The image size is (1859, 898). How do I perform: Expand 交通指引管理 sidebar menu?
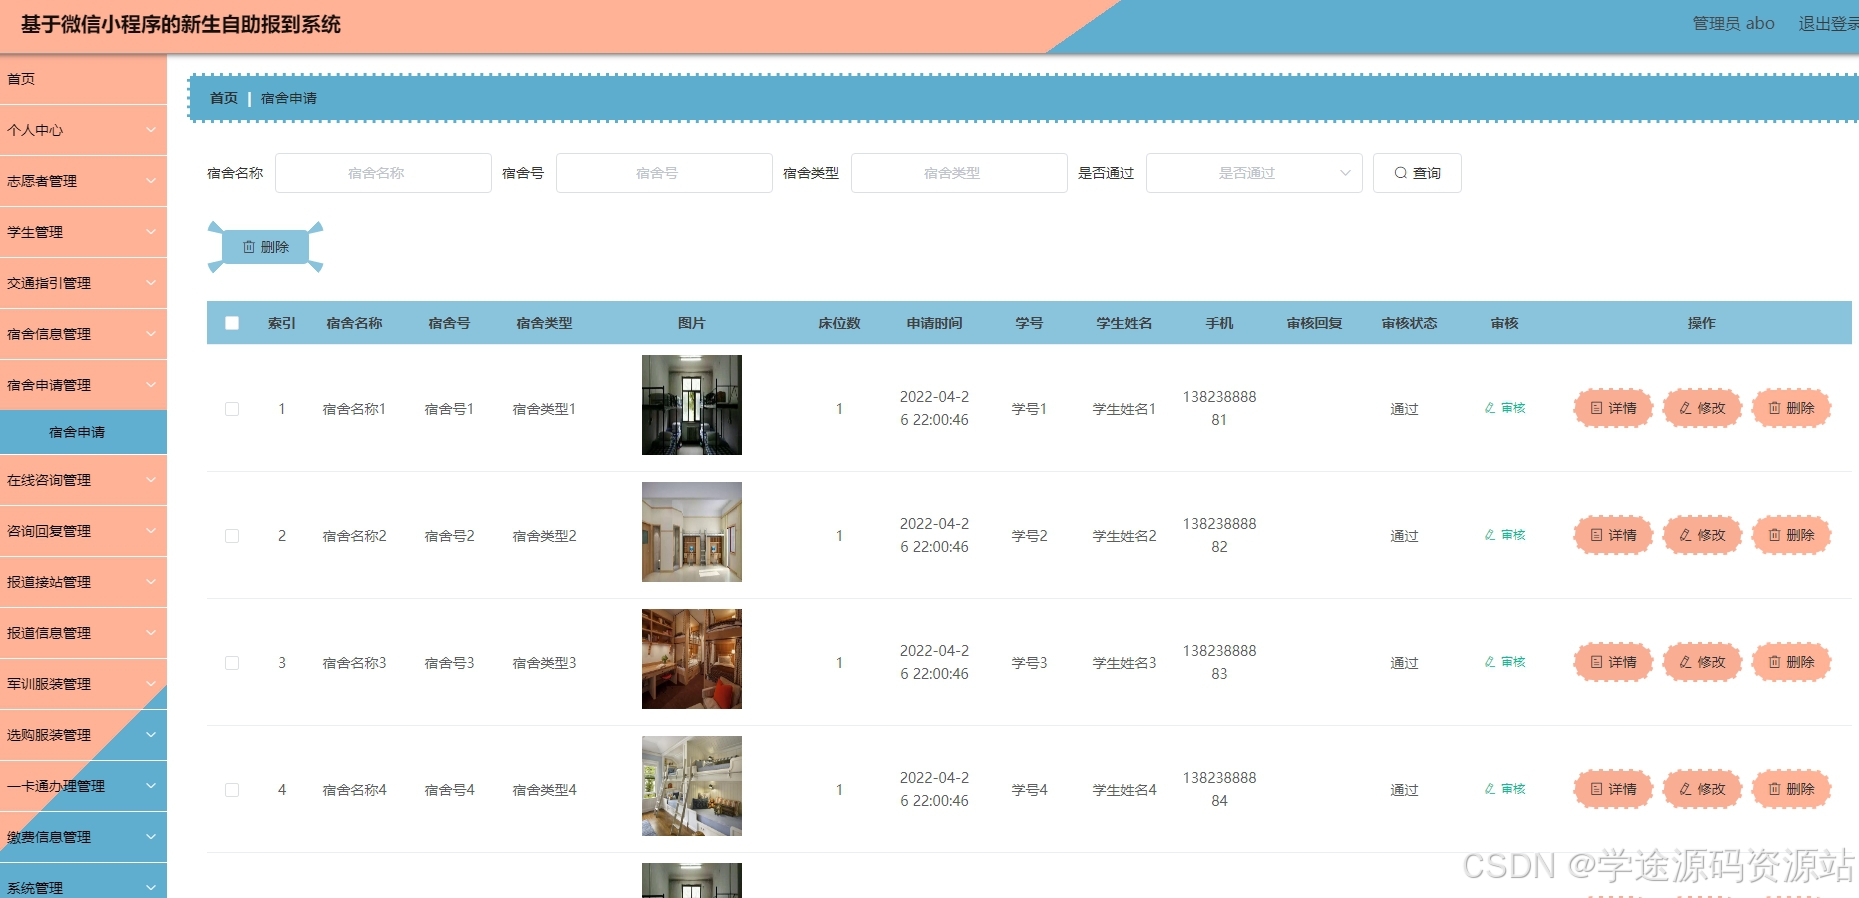point(83,283)
